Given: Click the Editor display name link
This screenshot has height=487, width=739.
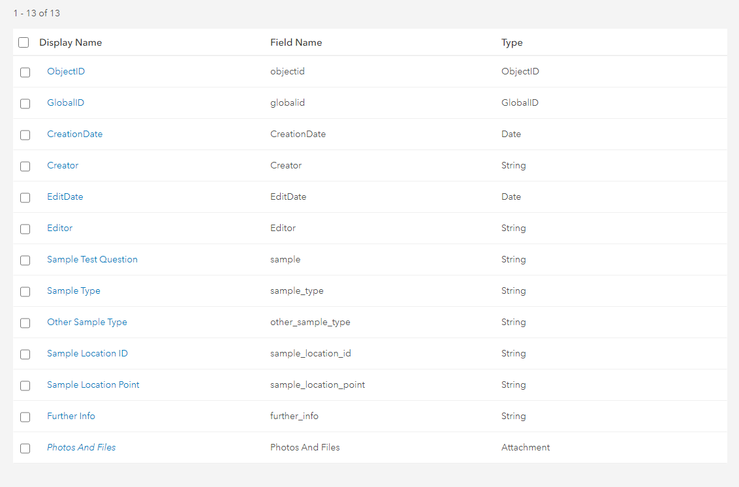Looking at the screenshot, I should point(60,228).
